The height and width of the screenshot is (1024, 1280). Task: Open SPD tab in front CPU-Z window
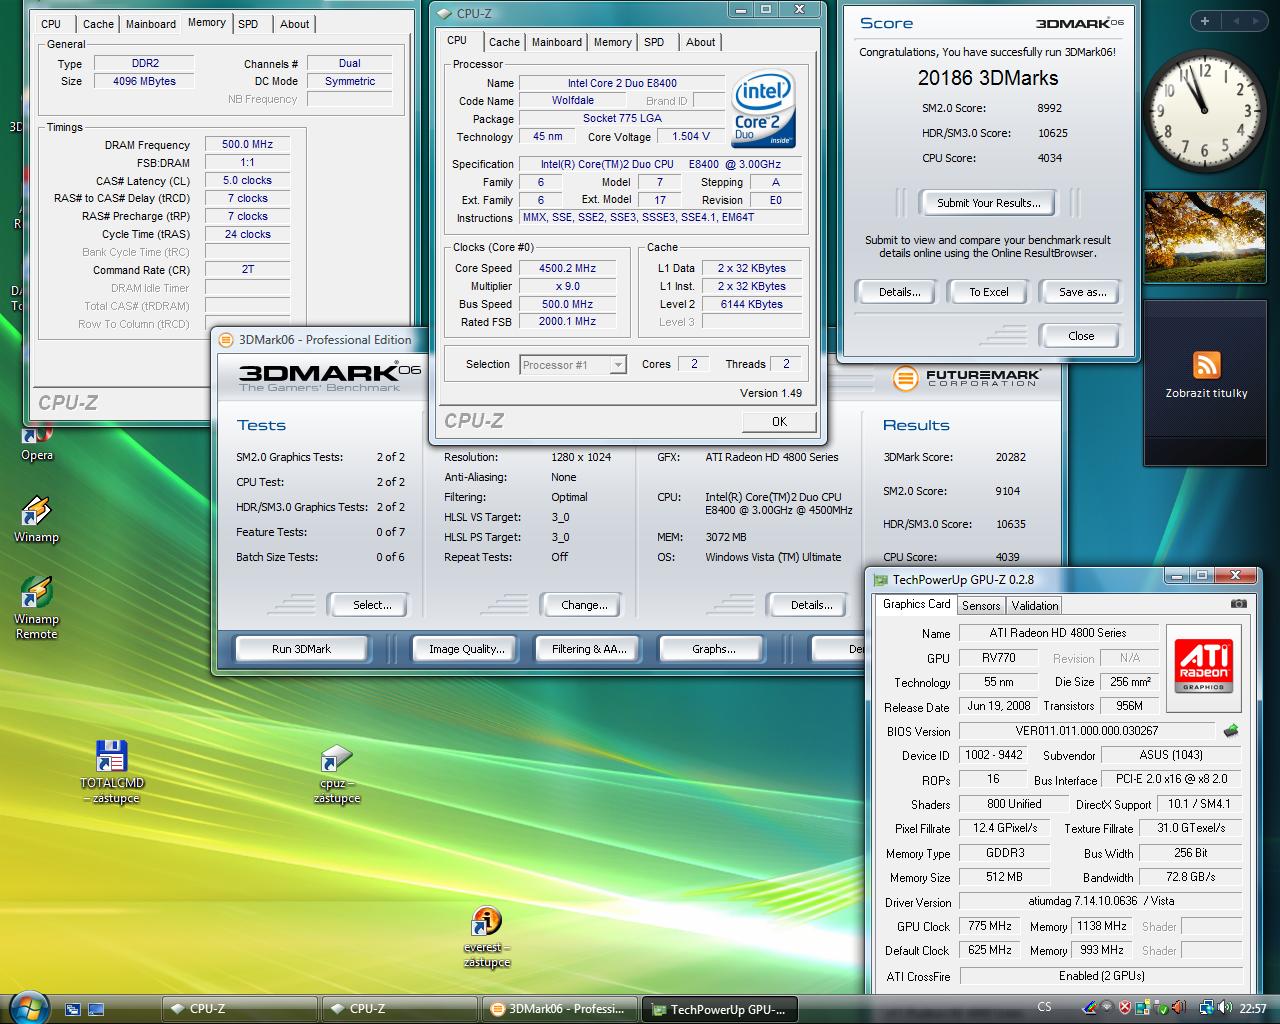click(x=654, y=42)
